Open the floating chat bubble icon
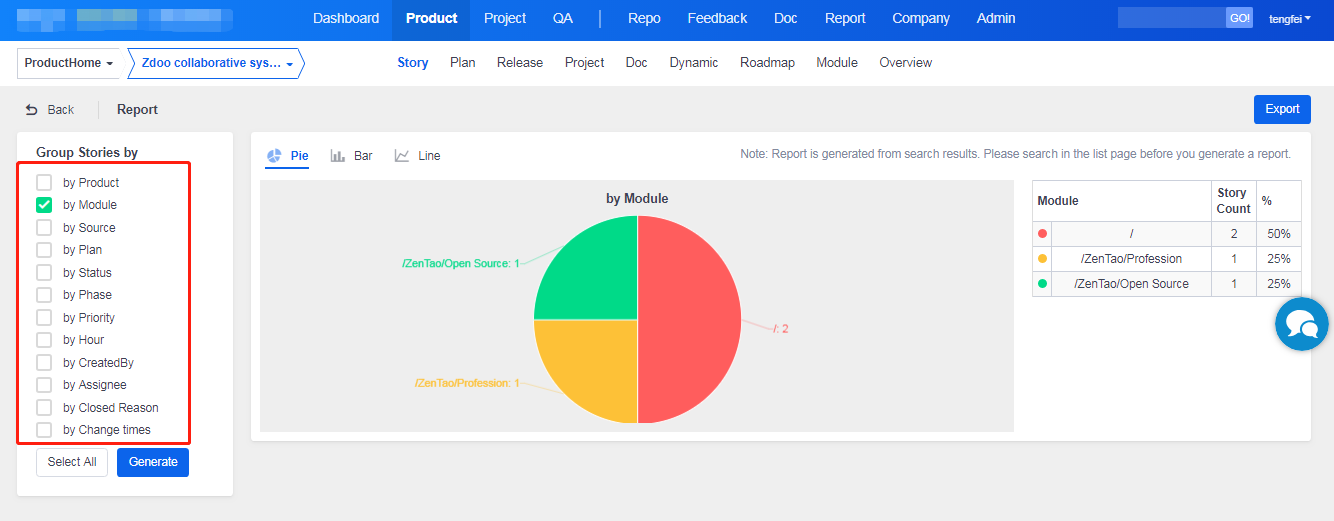The width and height of the screenshot is (1334, 521). [1301, 324]
